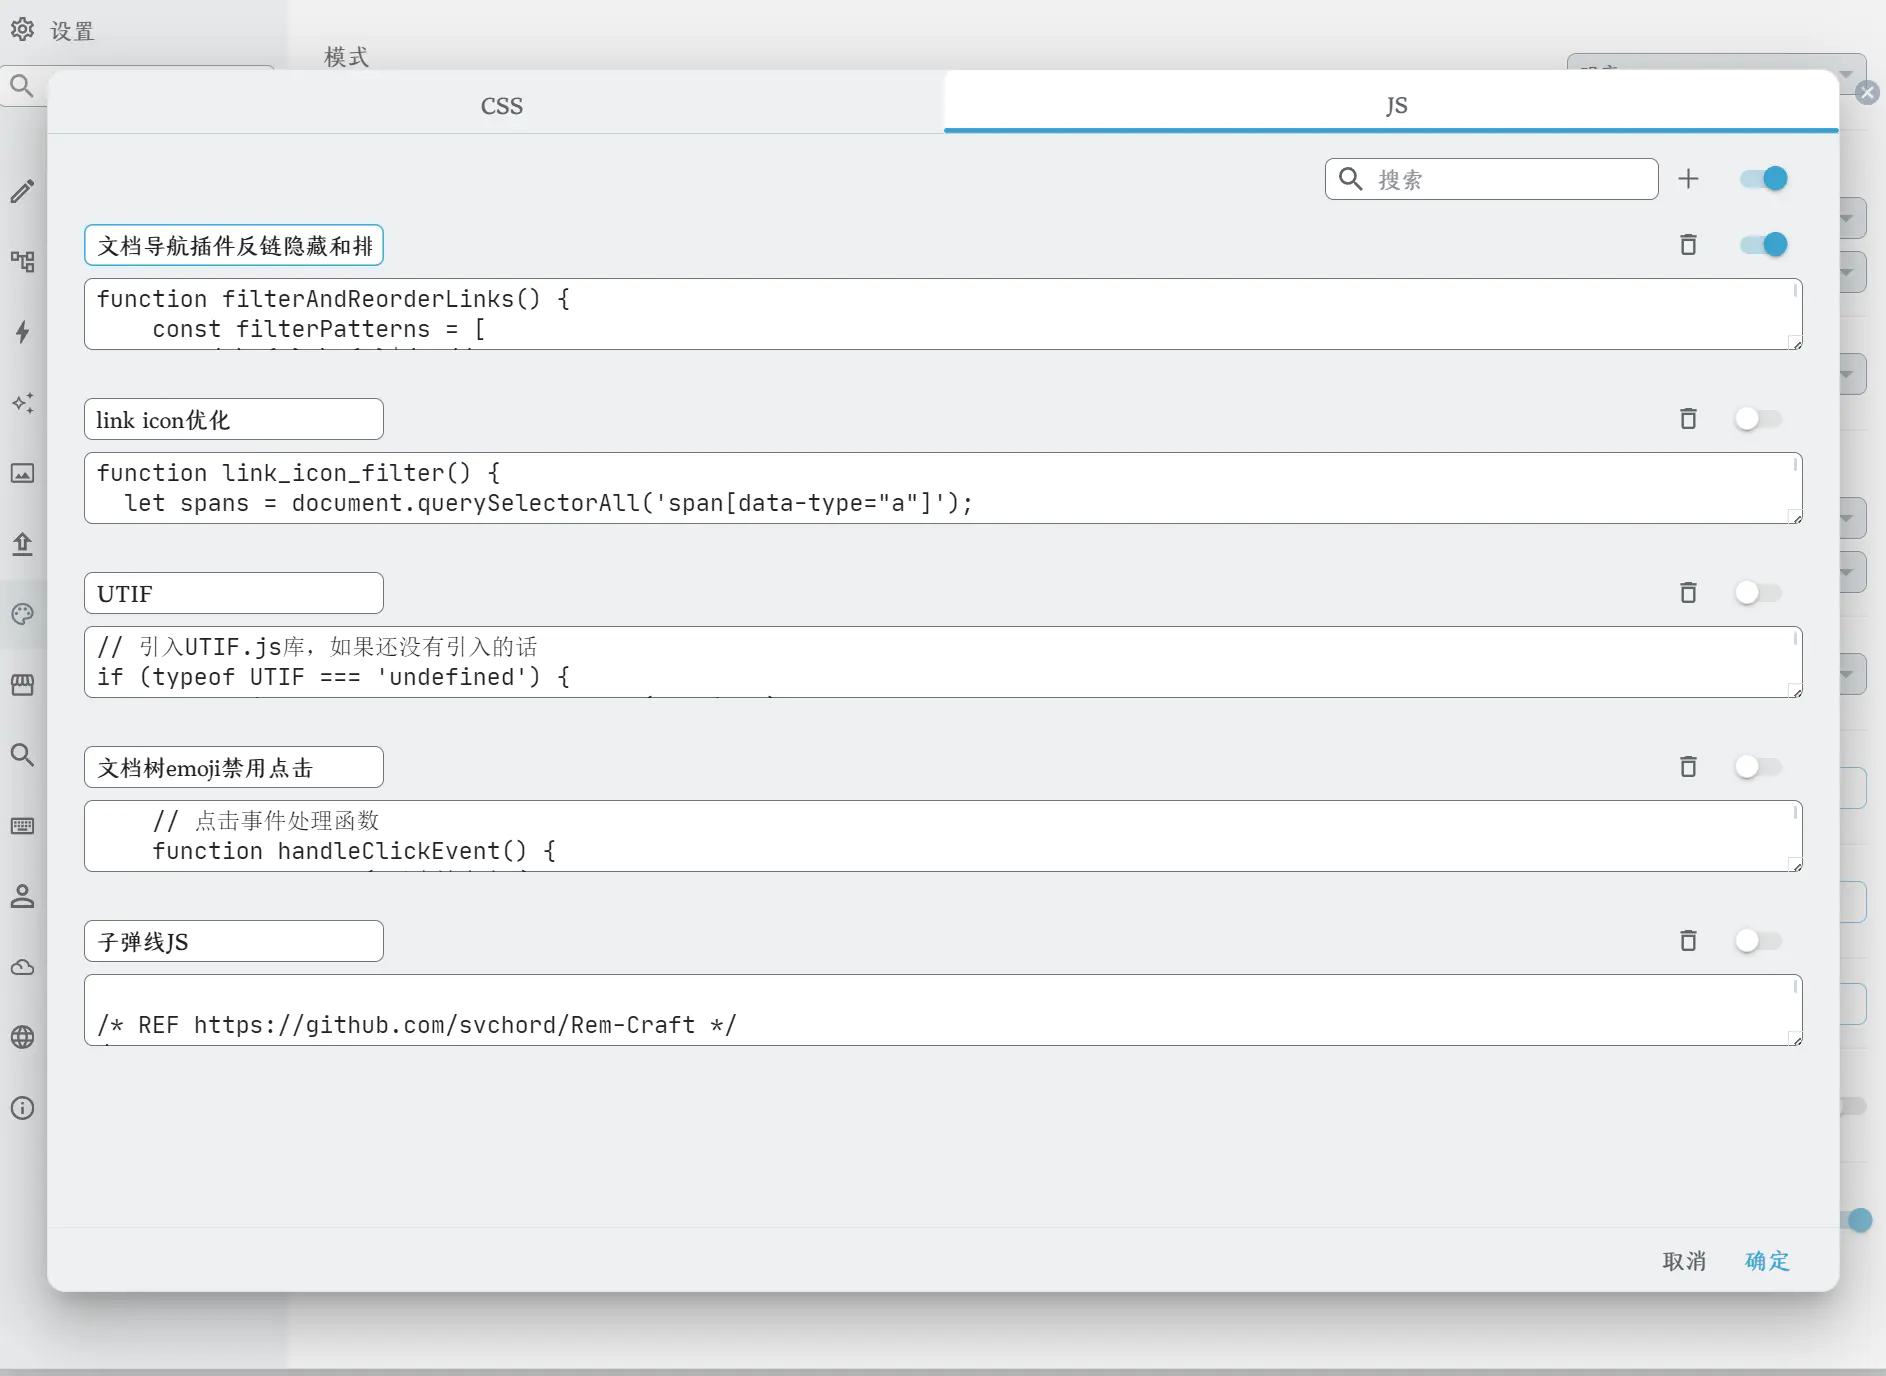
Task: Remove the 文档树emoji禁用点击 snippet via trash
Action: click(1688, 767)
